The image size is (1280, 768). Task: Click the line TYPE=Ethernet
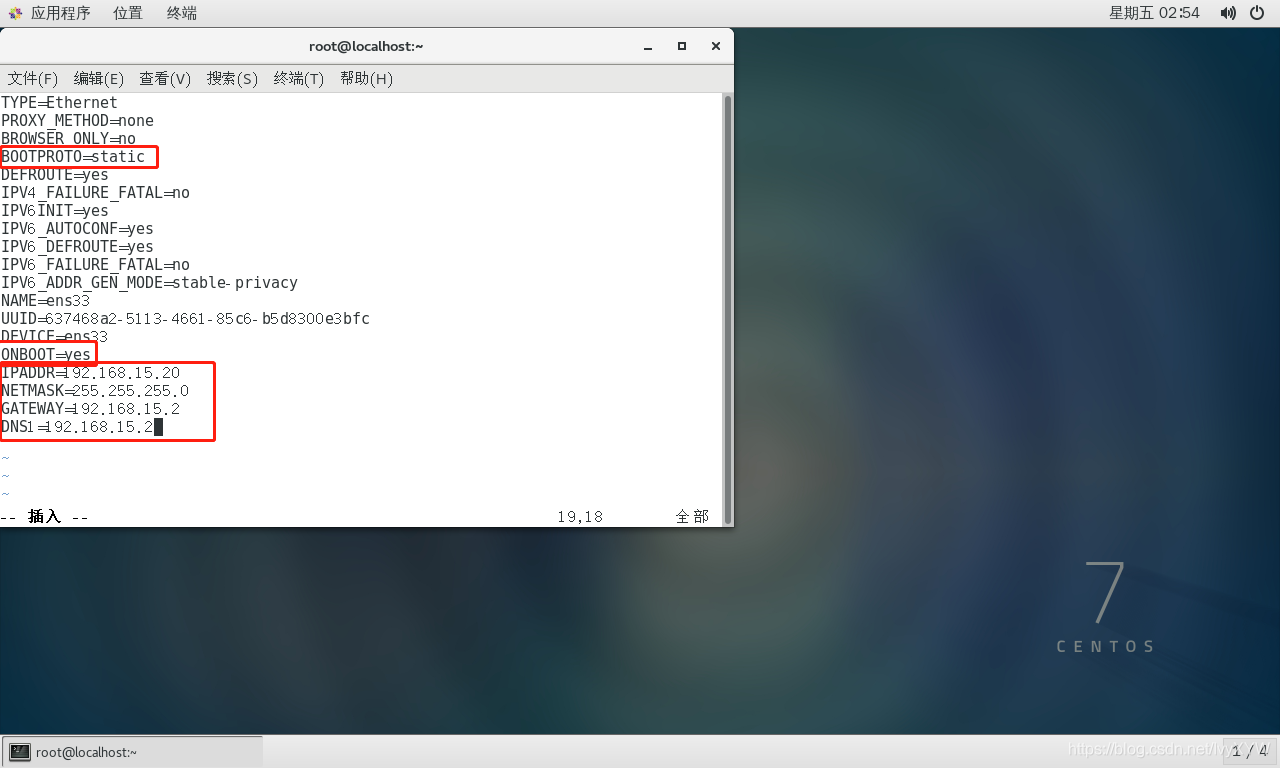pos(59,103)
